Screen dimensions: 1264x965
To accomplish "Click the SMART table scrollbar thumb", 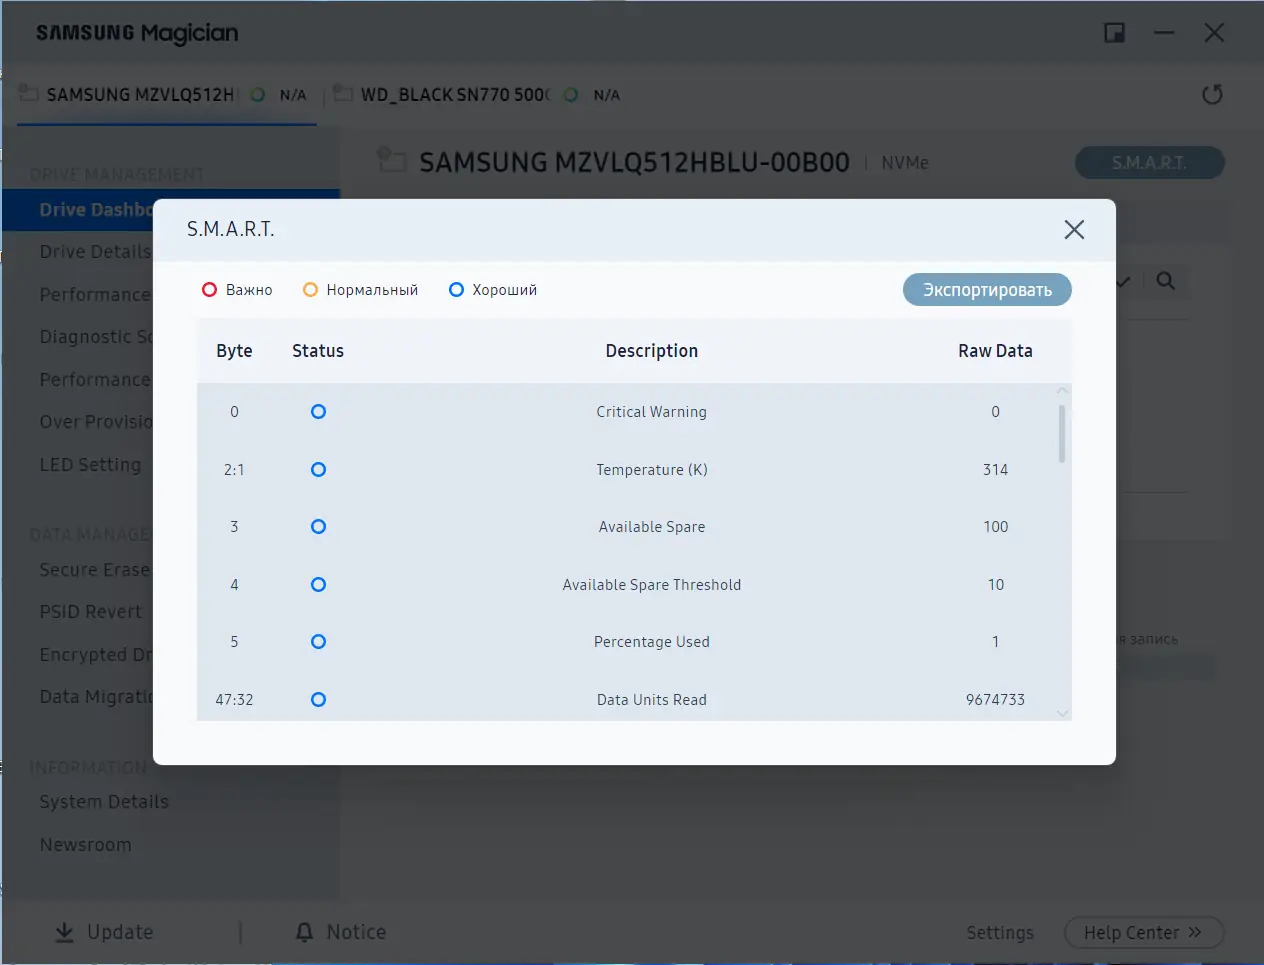I will coord(1062,433).
